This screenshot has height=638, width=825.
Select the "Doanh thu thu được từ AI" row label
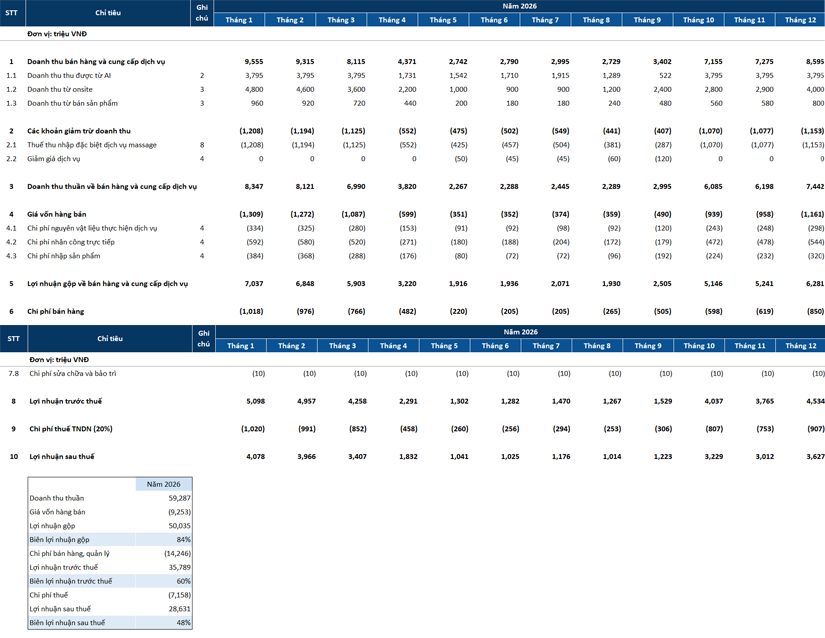68,76
